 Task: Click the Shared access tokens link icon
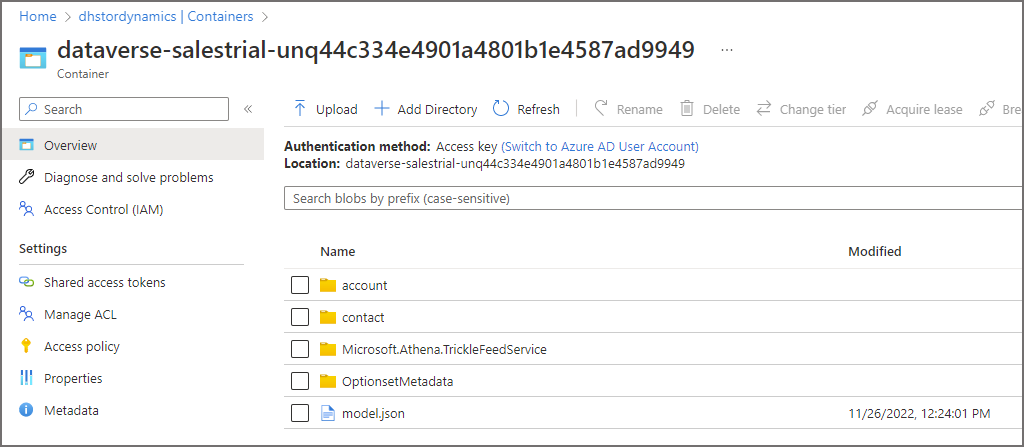click(x=27, y=282)
